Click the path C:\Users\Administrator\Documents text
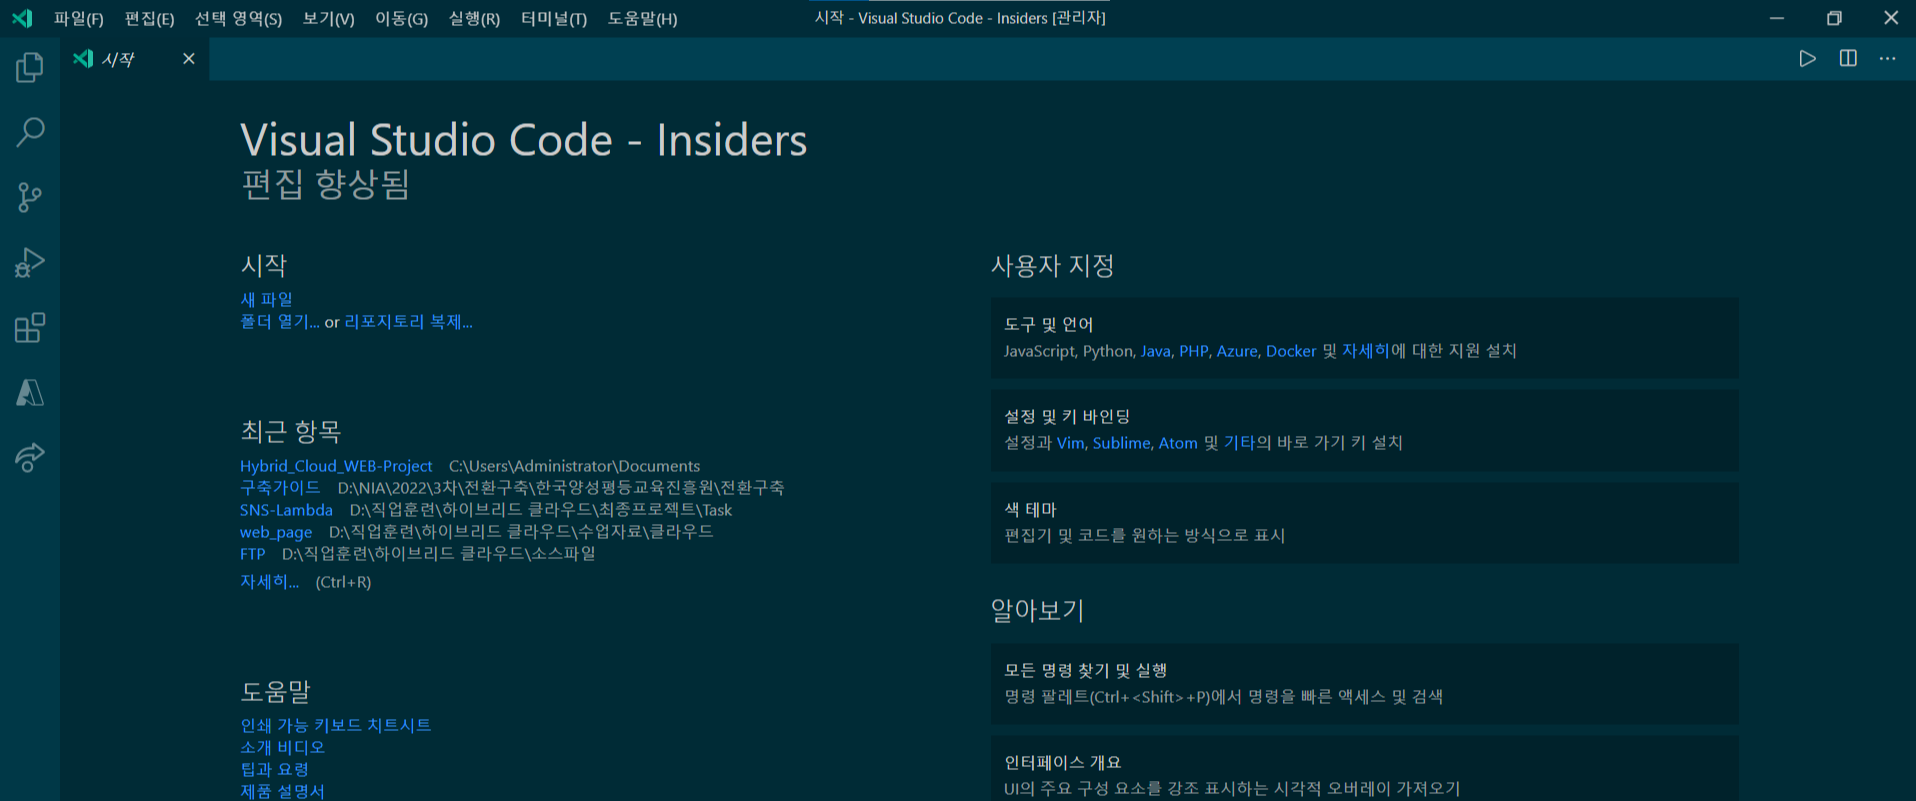The width and height of the screenshot is (1916, 801). (x=574, y=466)
